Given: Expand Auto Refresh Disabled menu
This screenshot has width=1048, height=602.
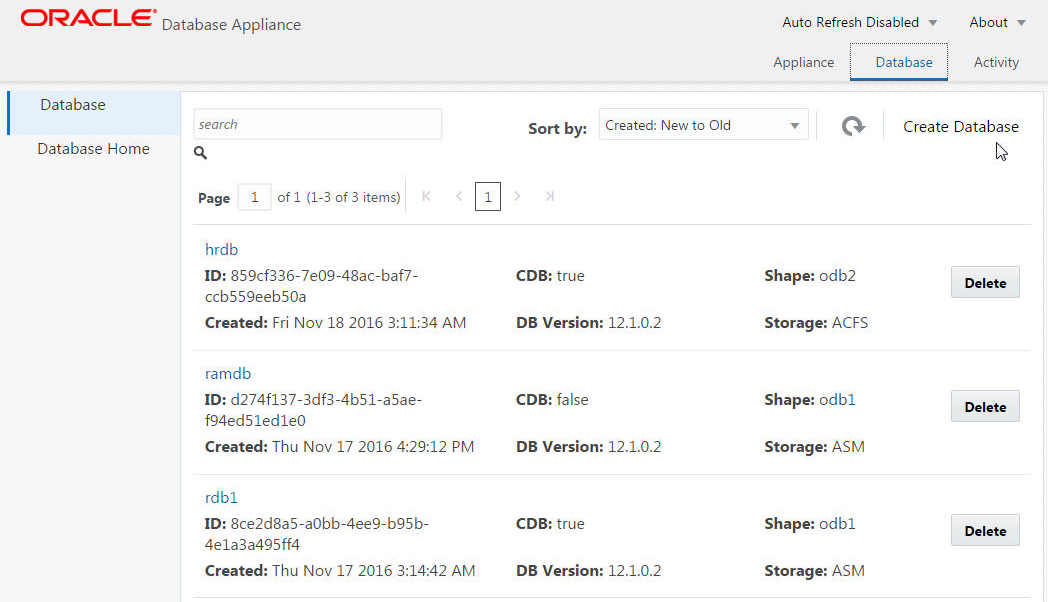Looking at the screenshot, I should [x=859, y=22].
